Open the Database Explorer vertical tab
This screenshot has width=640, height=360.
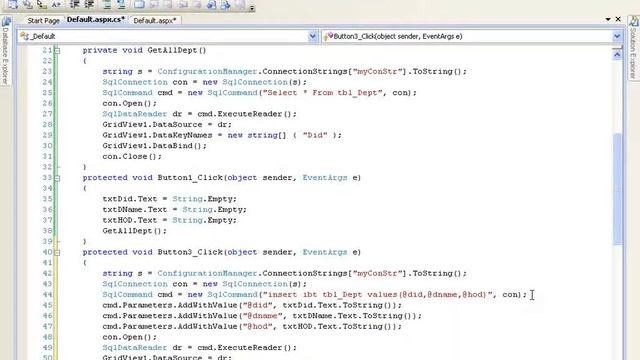5,51
